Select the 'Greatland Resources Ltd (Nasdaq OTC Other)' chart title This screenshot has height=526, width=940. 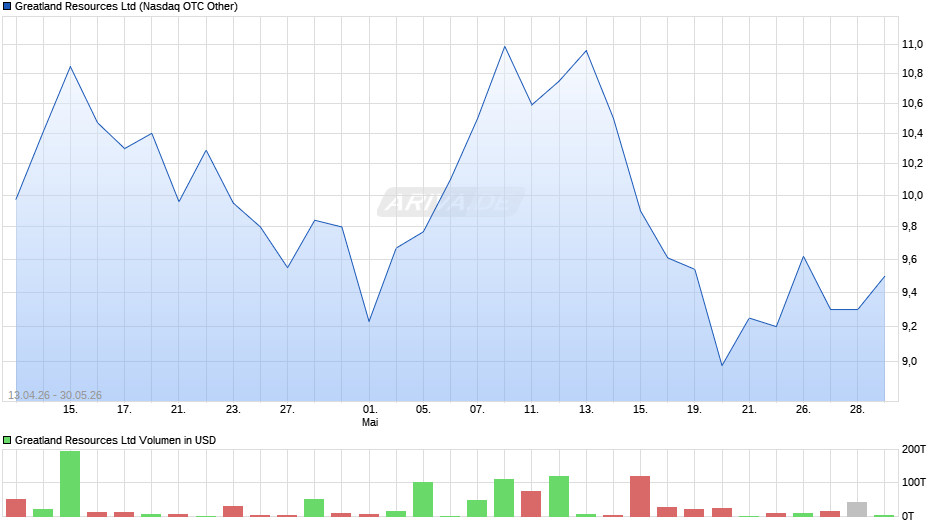[x=126, y=7]
